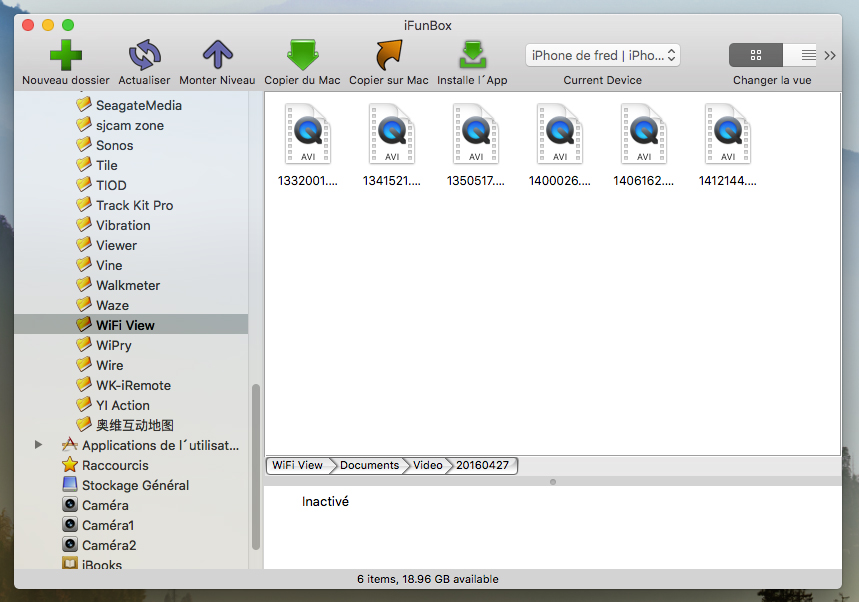This screenshot has width=859, height=602.
Task: Click the 6 items status bar text
Action: (x=428, y=579)
